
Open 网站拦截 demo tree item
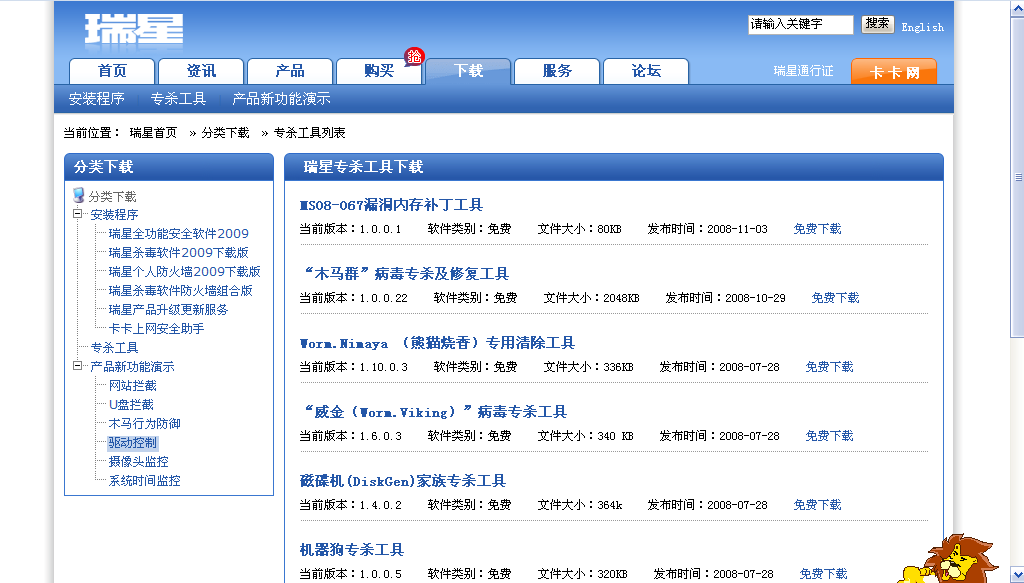coord(133,386)
